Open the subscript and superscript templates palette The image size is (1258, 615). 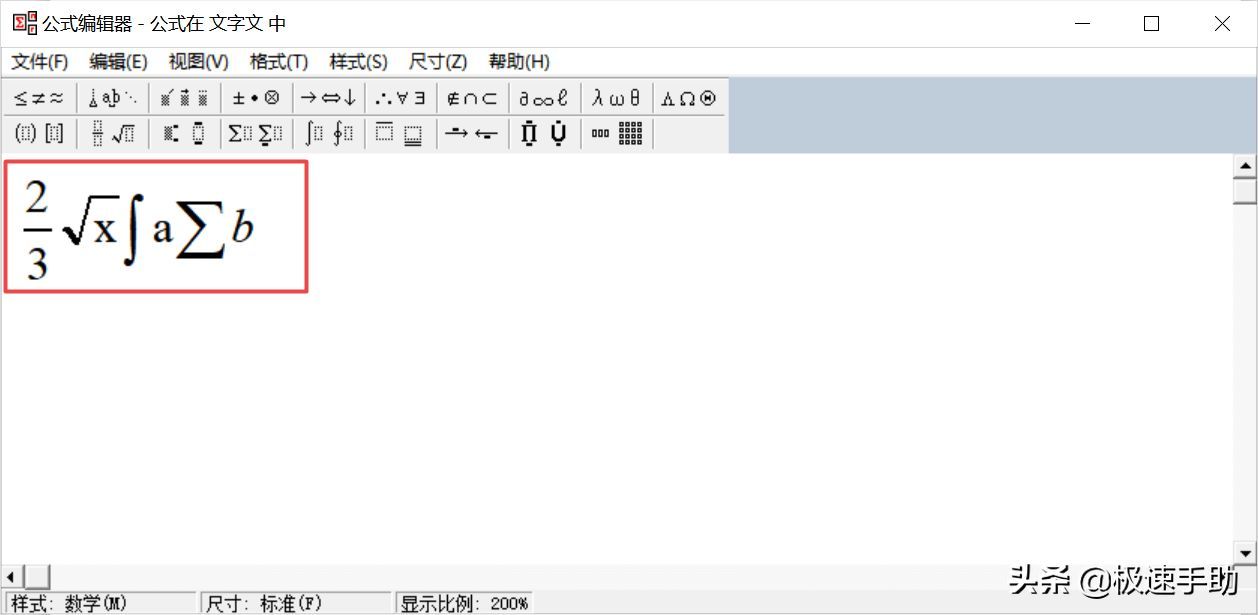[185, 133]
